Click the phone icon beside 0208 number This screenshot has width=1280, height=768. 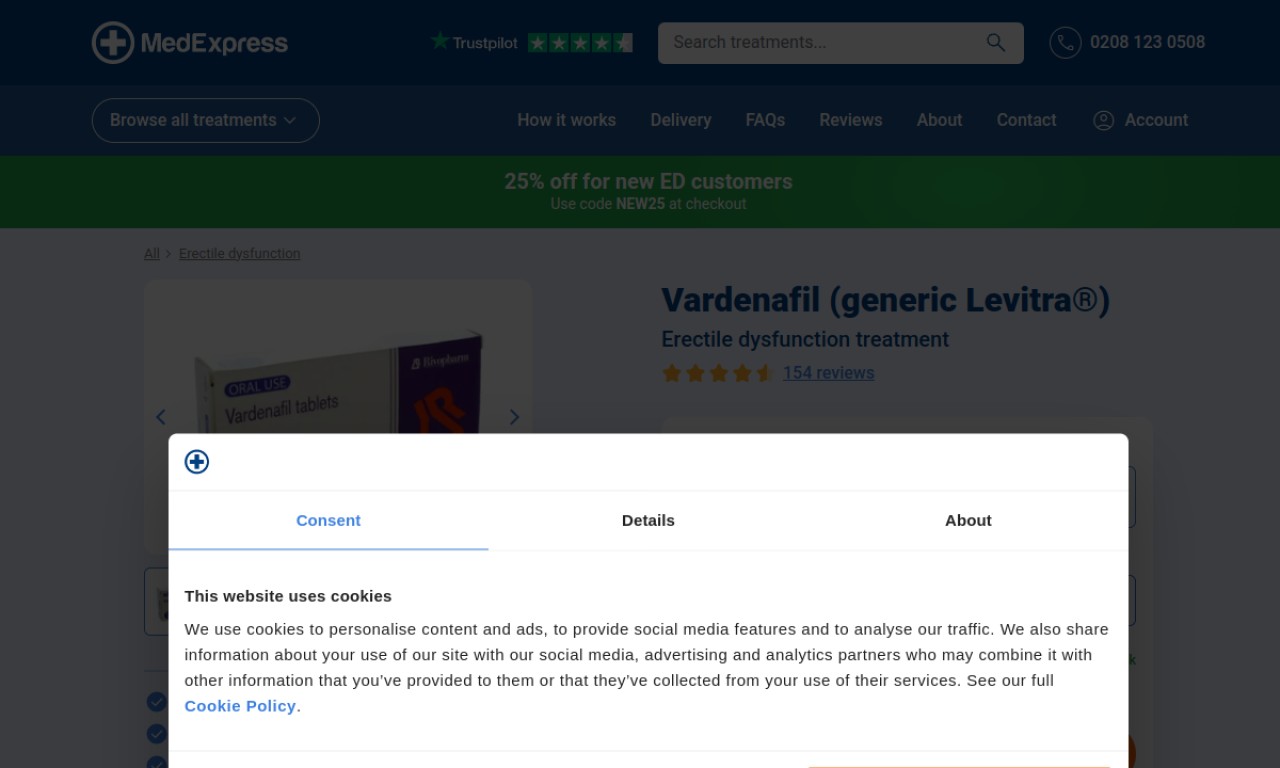1065,42
